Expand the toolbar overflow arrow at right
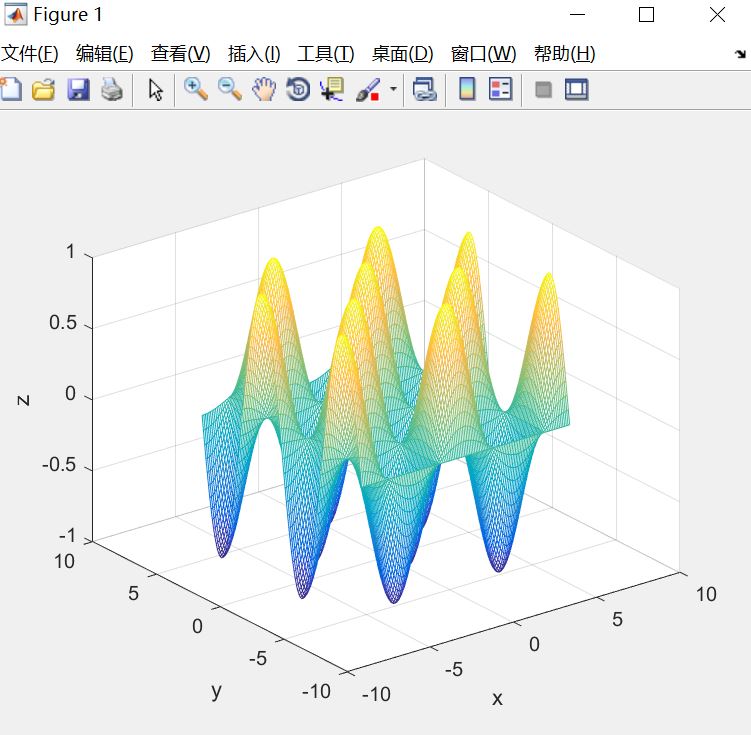751x735 pixels. [x=739, y=56]
